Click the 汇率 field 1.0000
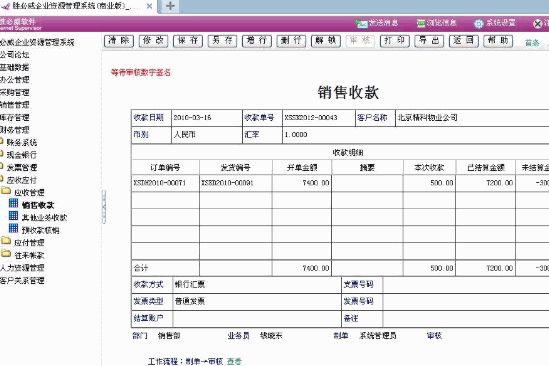The height and width of the screenshot is (366, 549). tap(416, 134)
